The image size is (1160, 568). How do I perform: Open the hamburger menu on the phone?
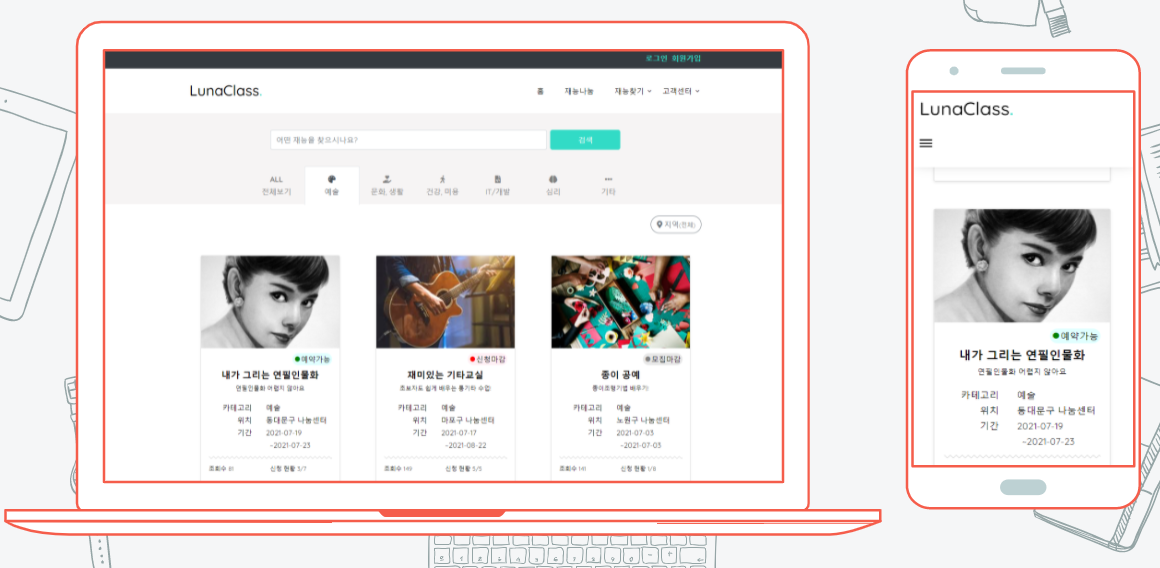pos(925,143)
